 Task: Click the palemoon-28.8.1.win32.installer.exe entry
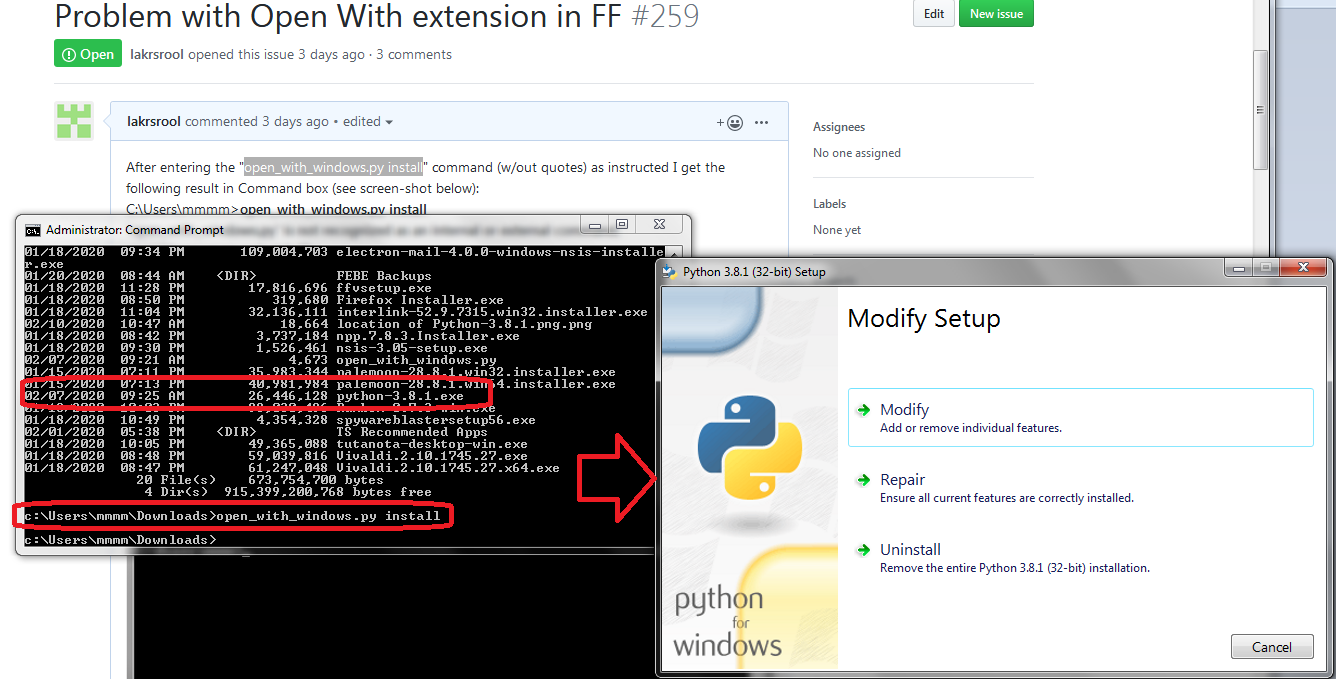pos(476,372)
